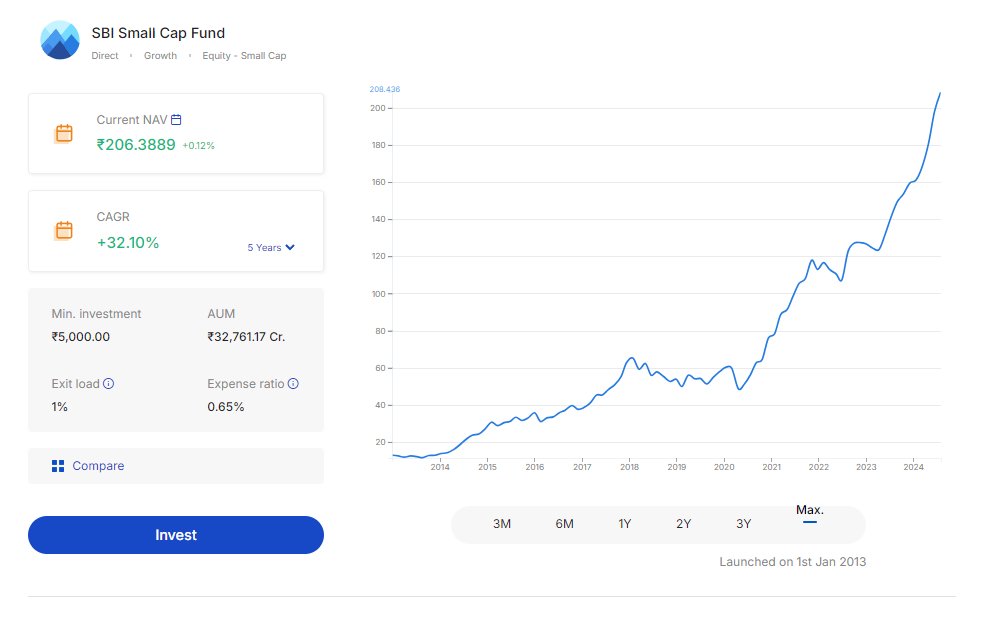The width and height of the screenshot is (987, 621).
Task: Switch chart to 6M range
Action: 564,523
